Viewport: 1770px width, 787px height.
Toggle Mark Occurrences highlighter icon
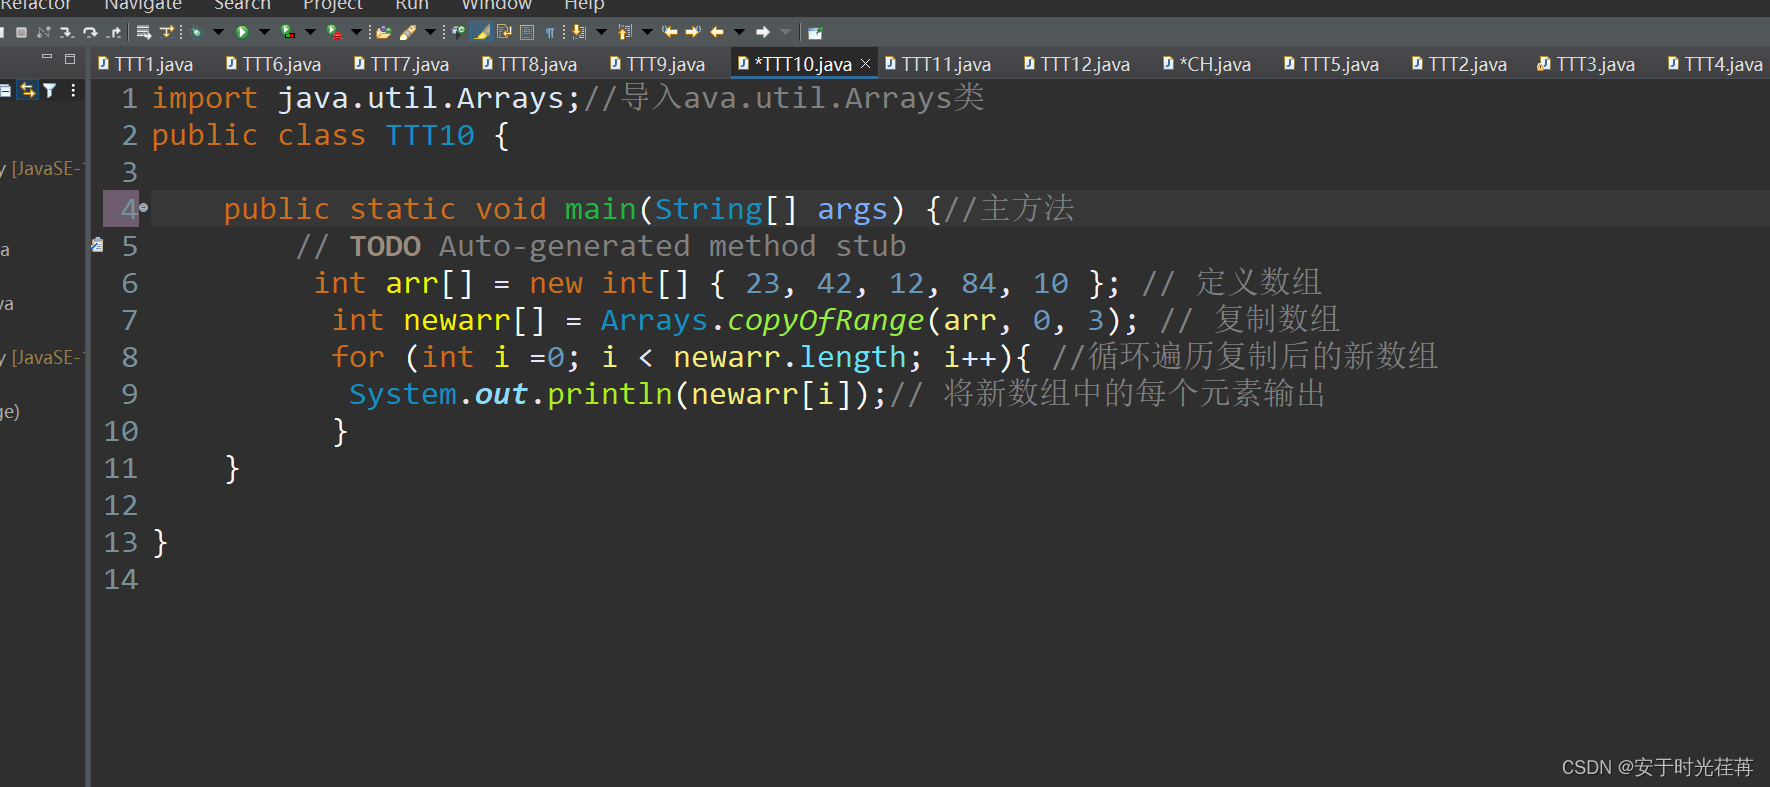(x=481, y=32)
